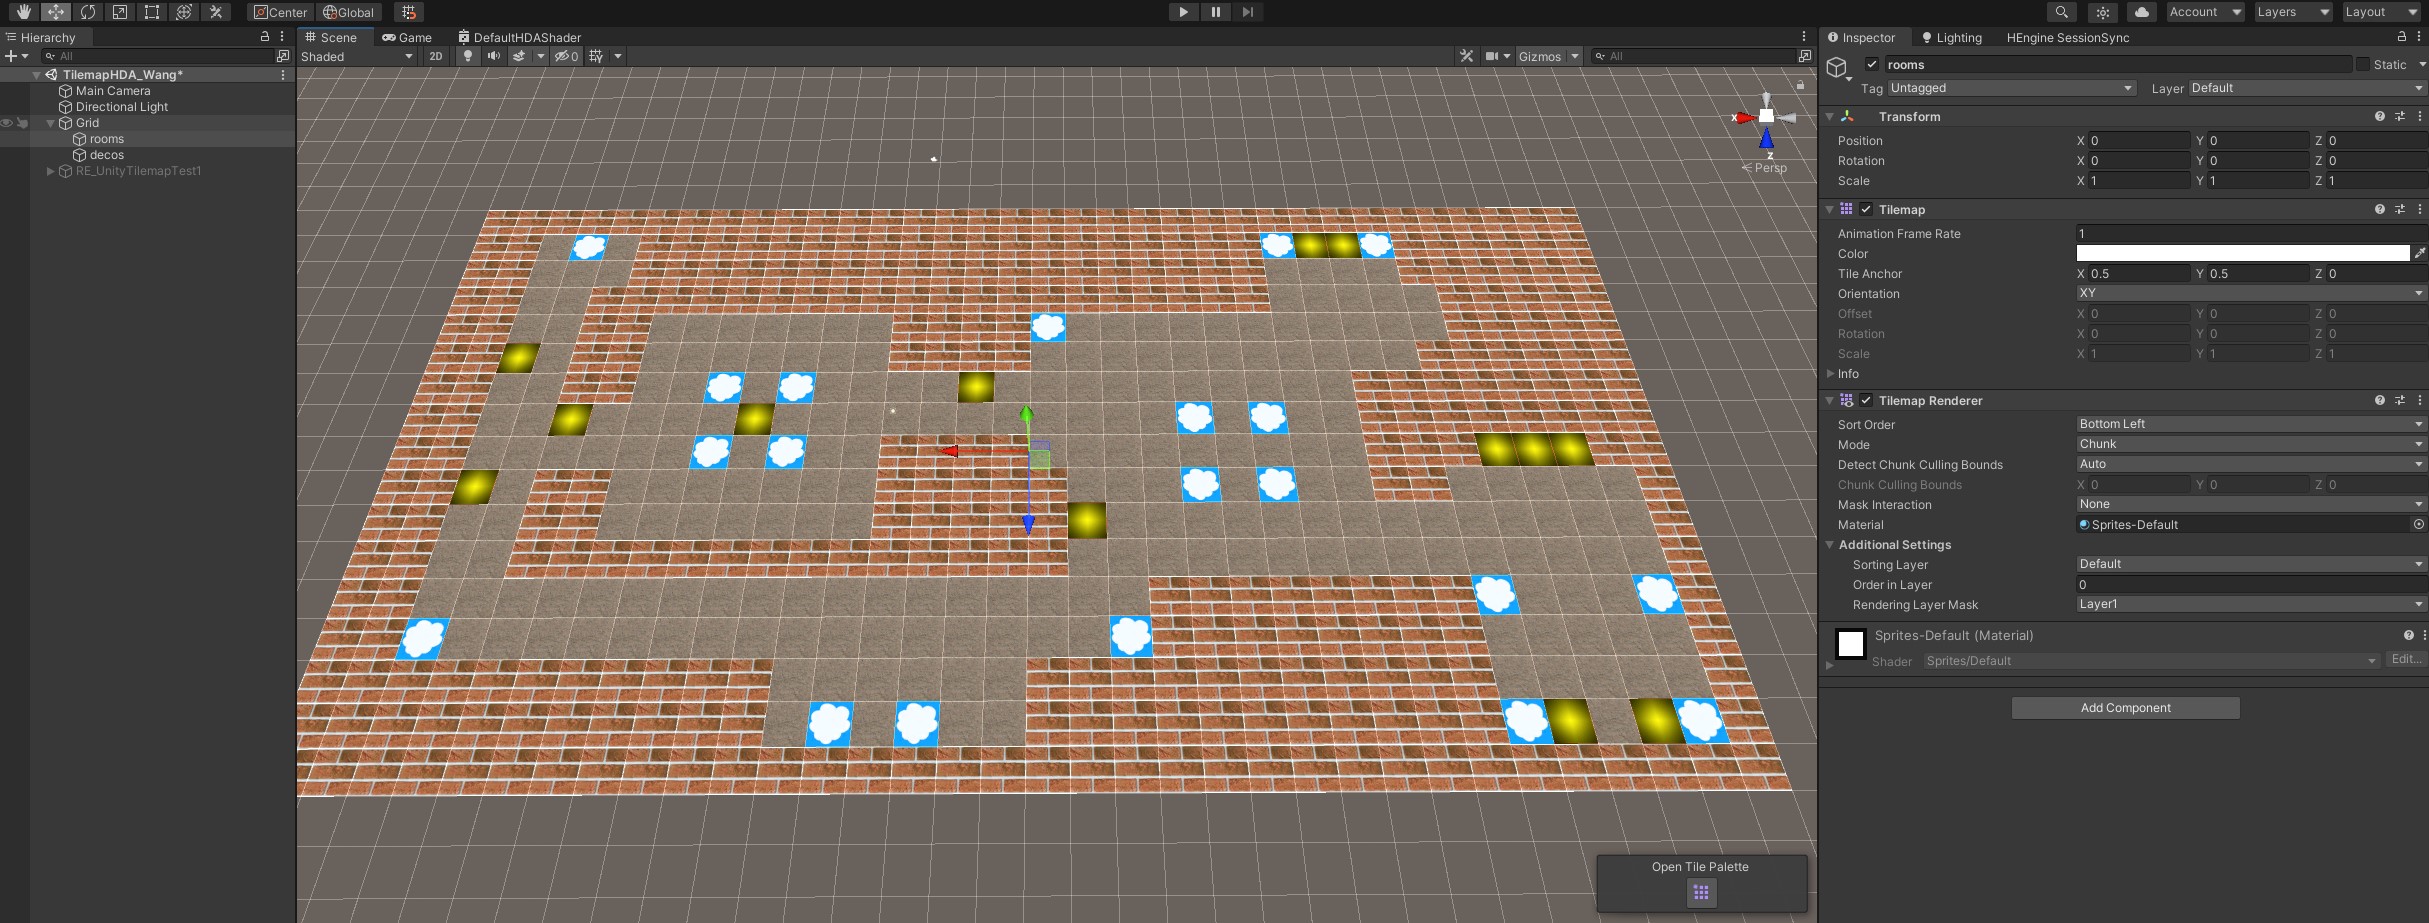Open the Shaded draw mode dropdown
Viewport: 2429px width, 923px height.
click(357, 56)
